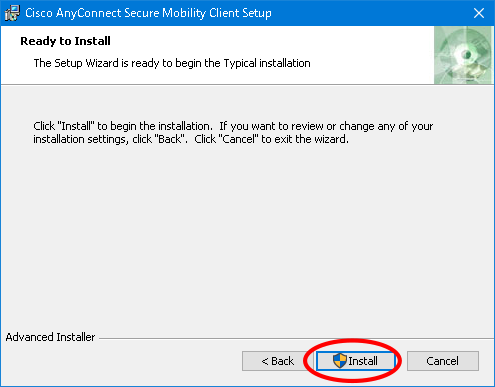Viewport: 495px width, 387px height.
Task: Click the quoted "Install" word in instructions
Action: (76, 126)
